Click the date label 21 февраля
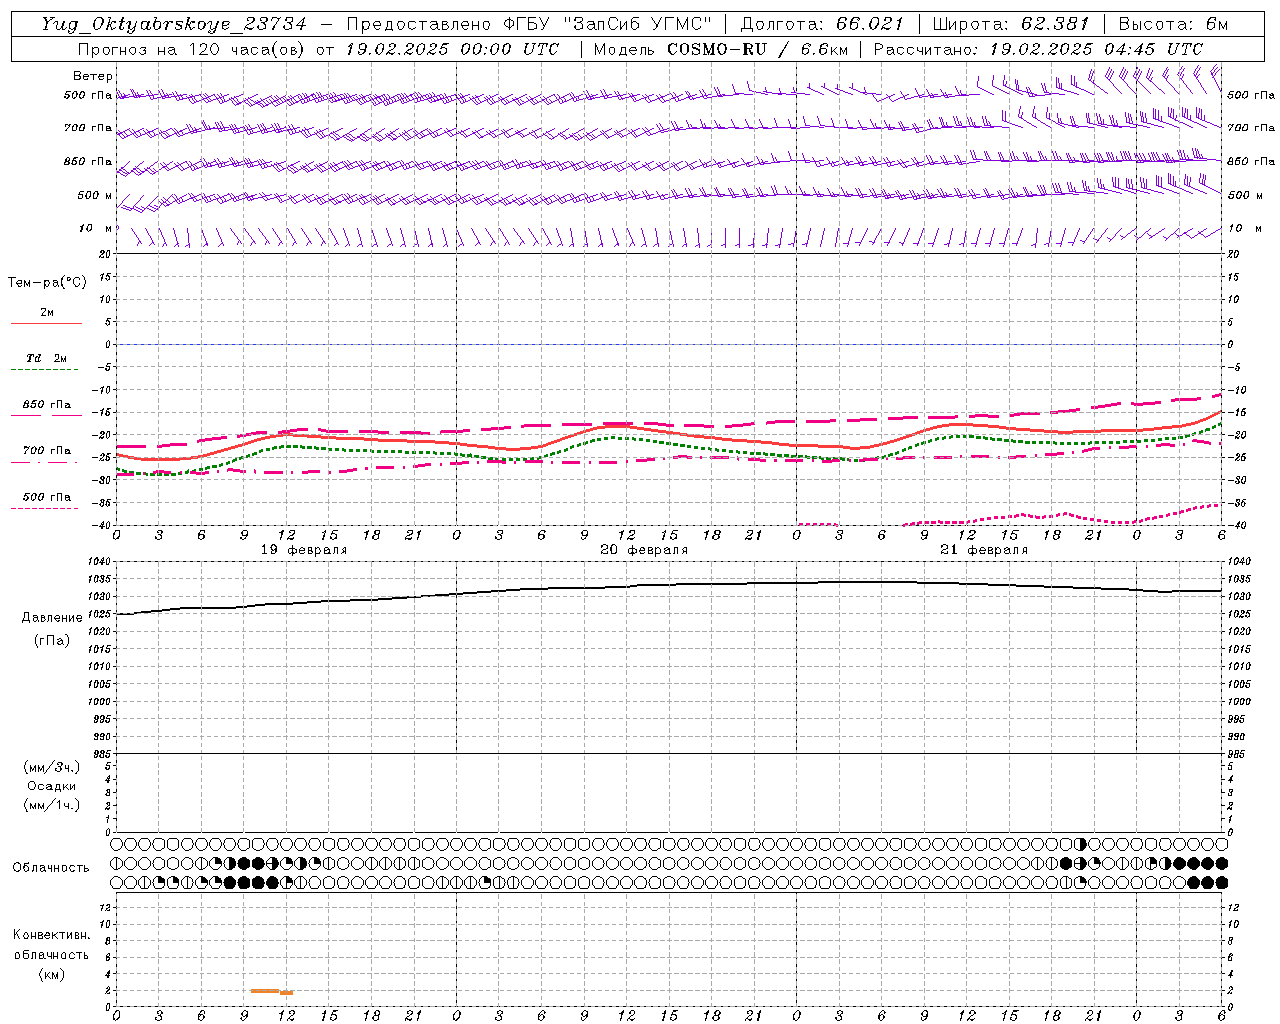1280x1024 pixels. tap(984, 550)
